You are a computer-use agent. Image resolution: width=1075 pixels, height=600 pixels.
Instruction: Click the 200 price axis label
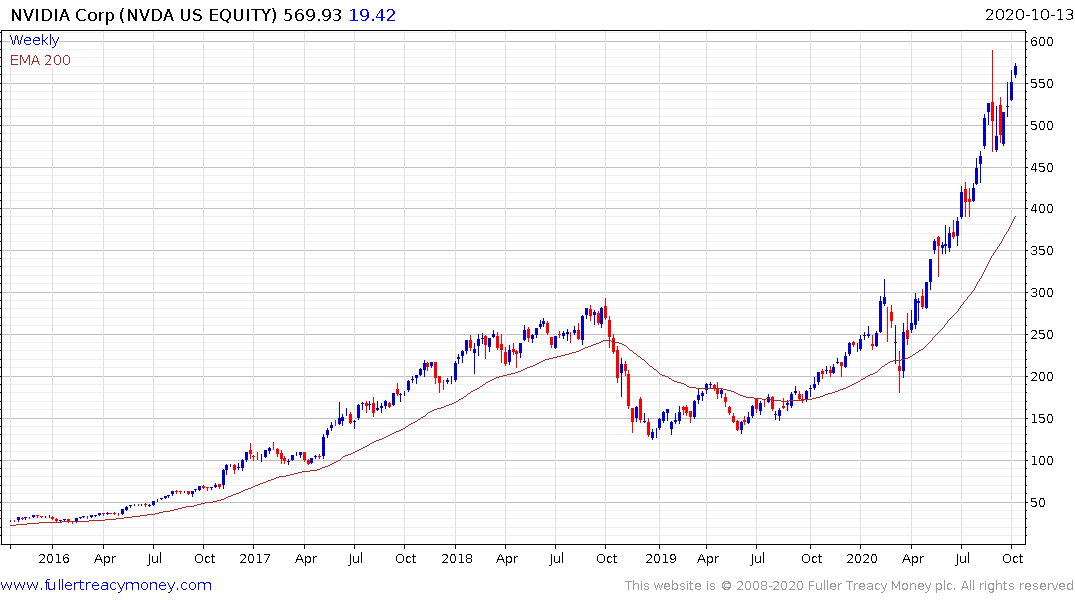pos(1041,376)
